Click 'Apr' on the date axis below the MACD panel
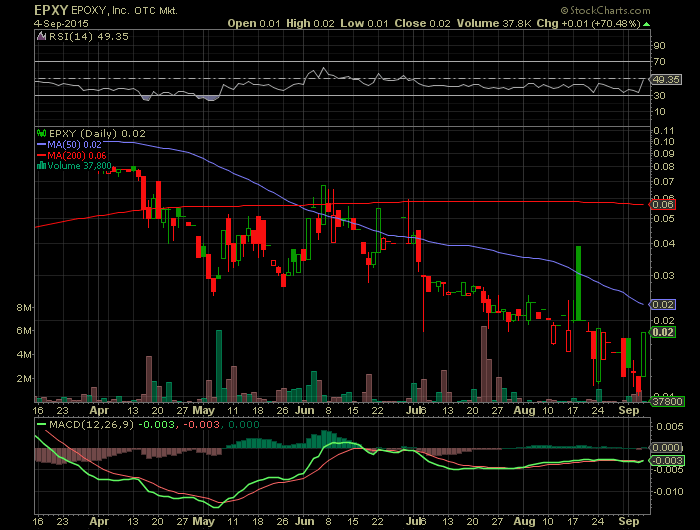Image resolution: width=700 pixels, height=530 pixels. (99, 522)
